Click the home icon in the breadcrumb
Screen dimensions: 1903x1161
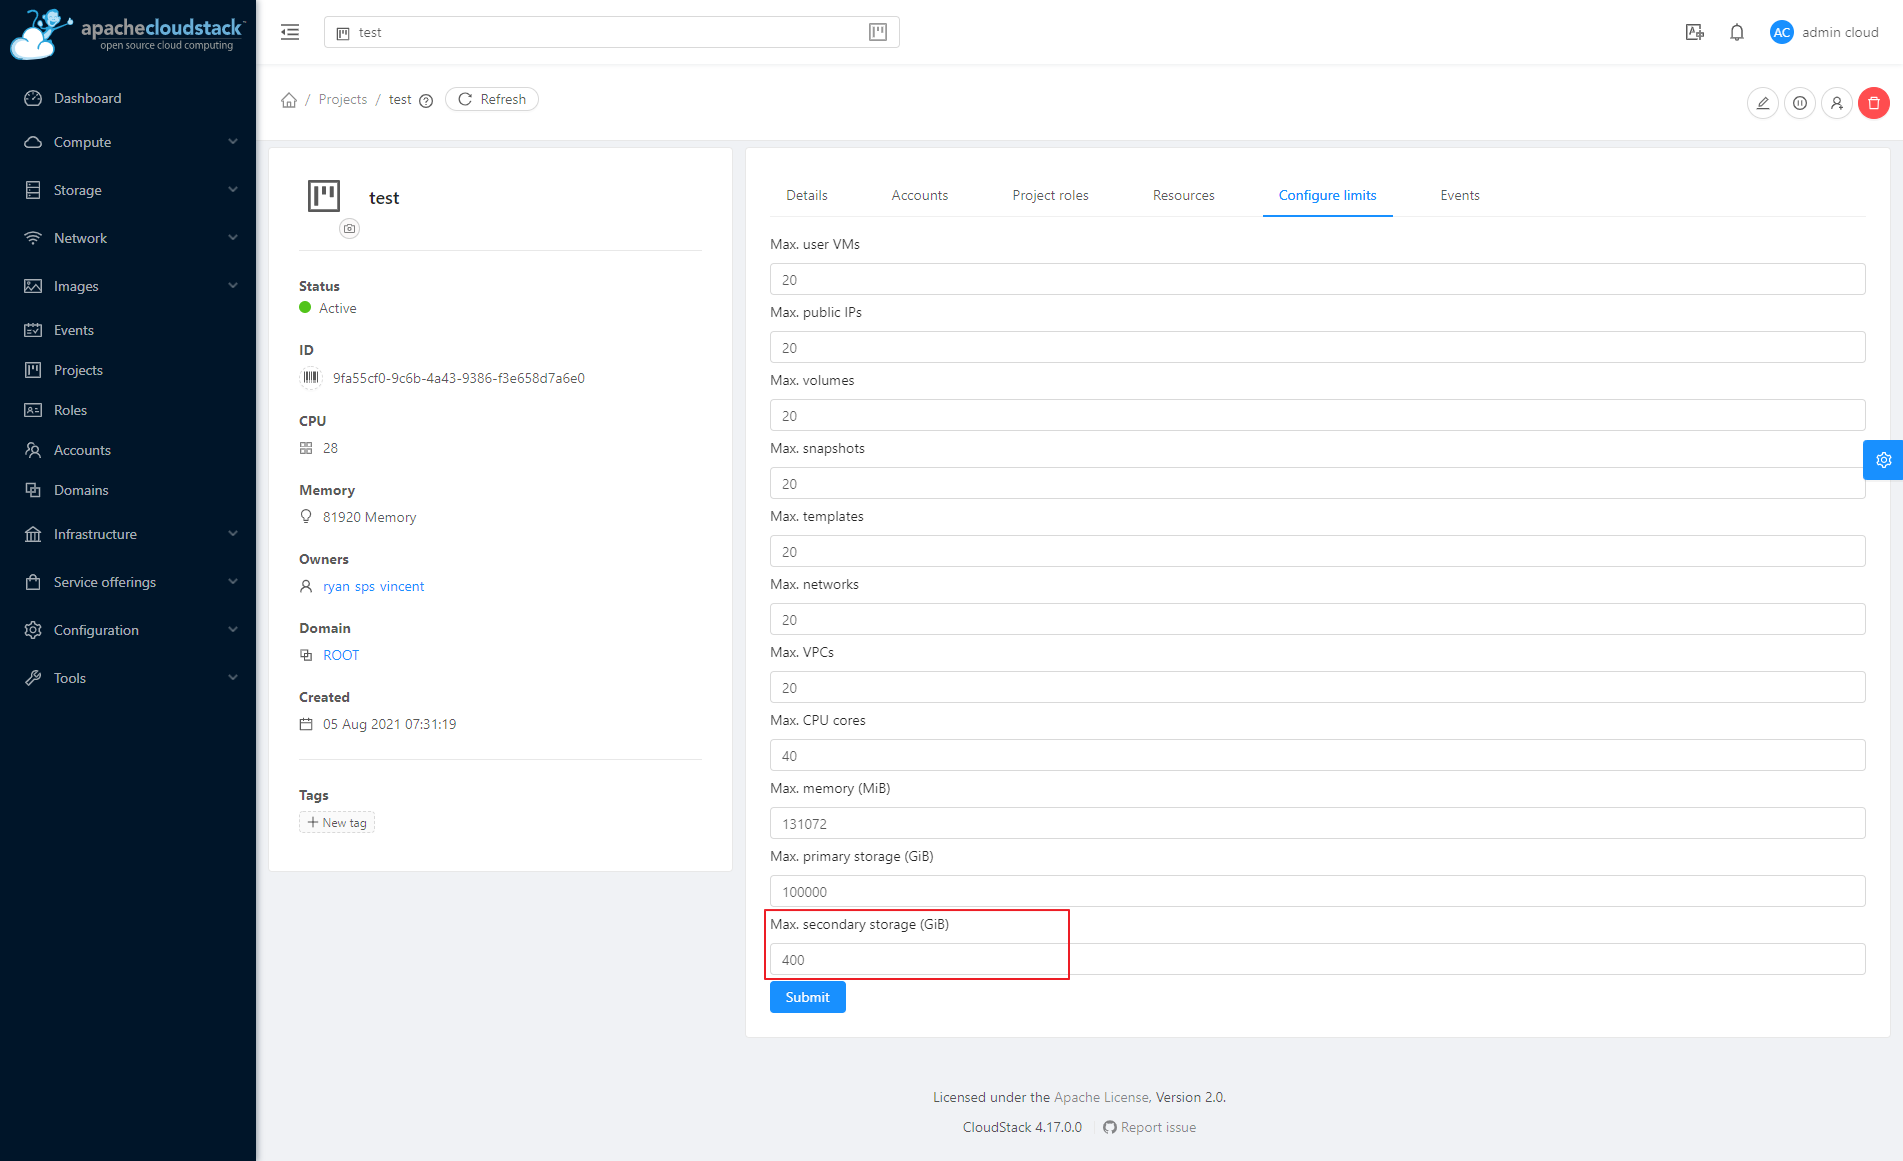click(288, 99)
